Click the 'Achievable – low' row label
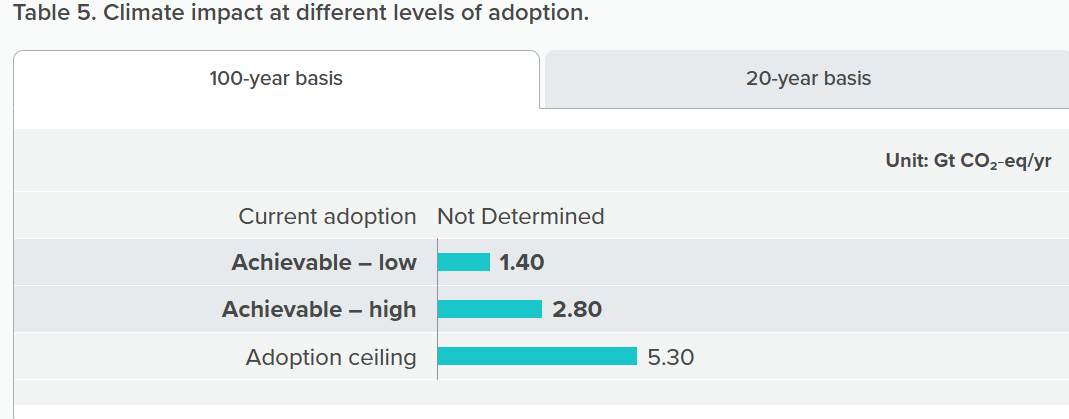1069x419 pixels. [324, 262]
